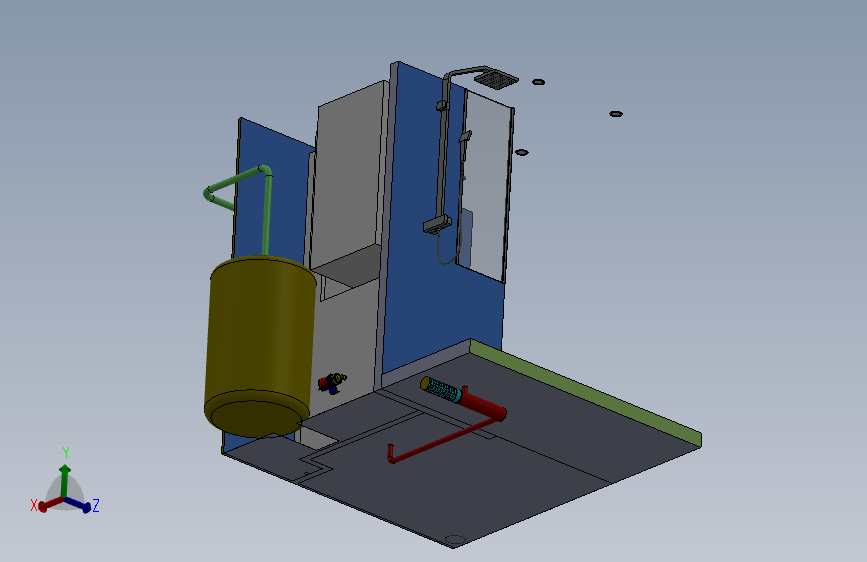Select the yellow cylindrical water tank
The height and width of the screenshot is (562, 867).
tap(259, 346)
